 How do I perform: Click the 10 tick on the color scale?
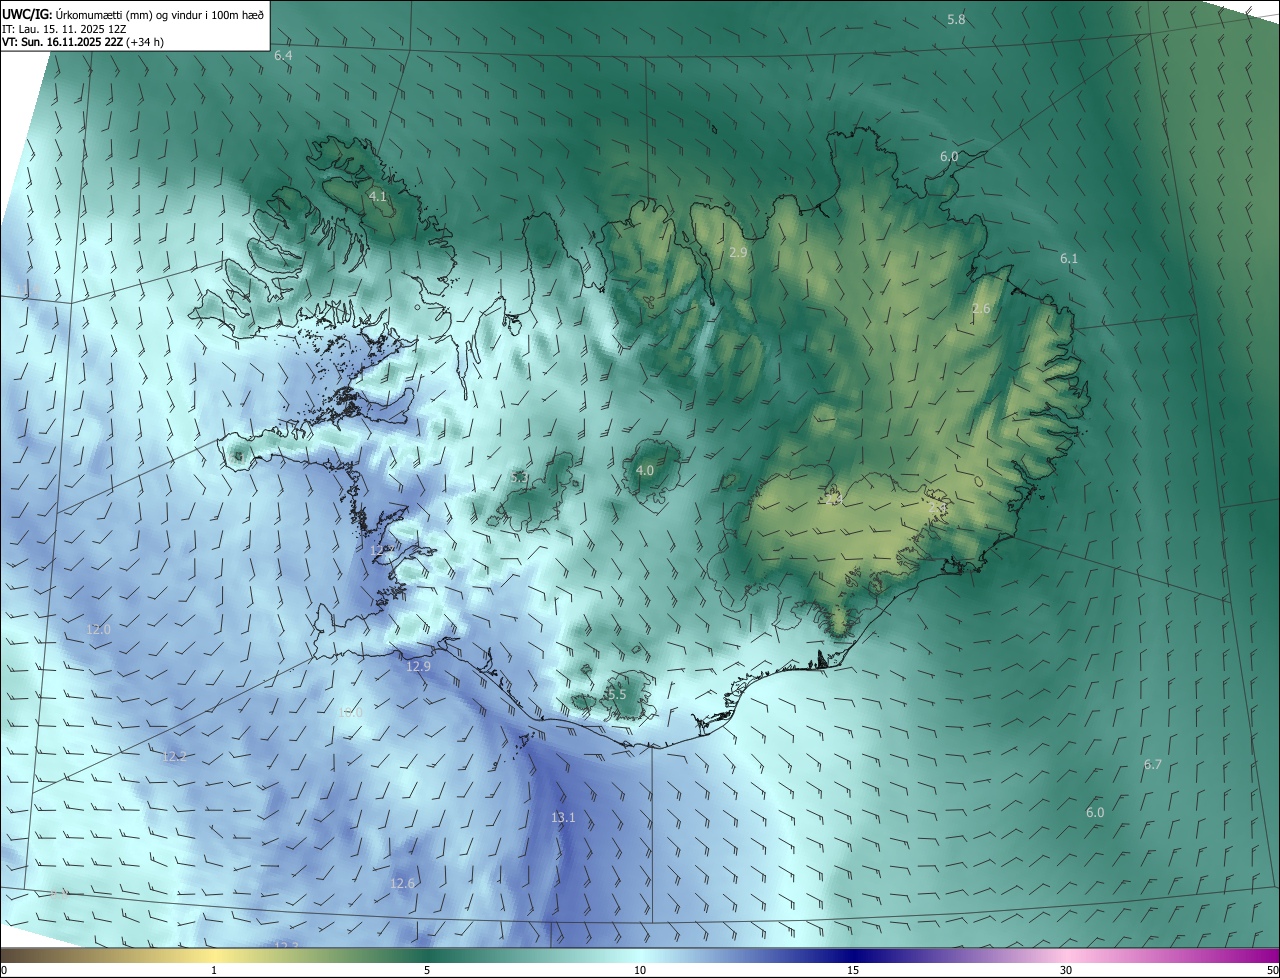[640, 970]
